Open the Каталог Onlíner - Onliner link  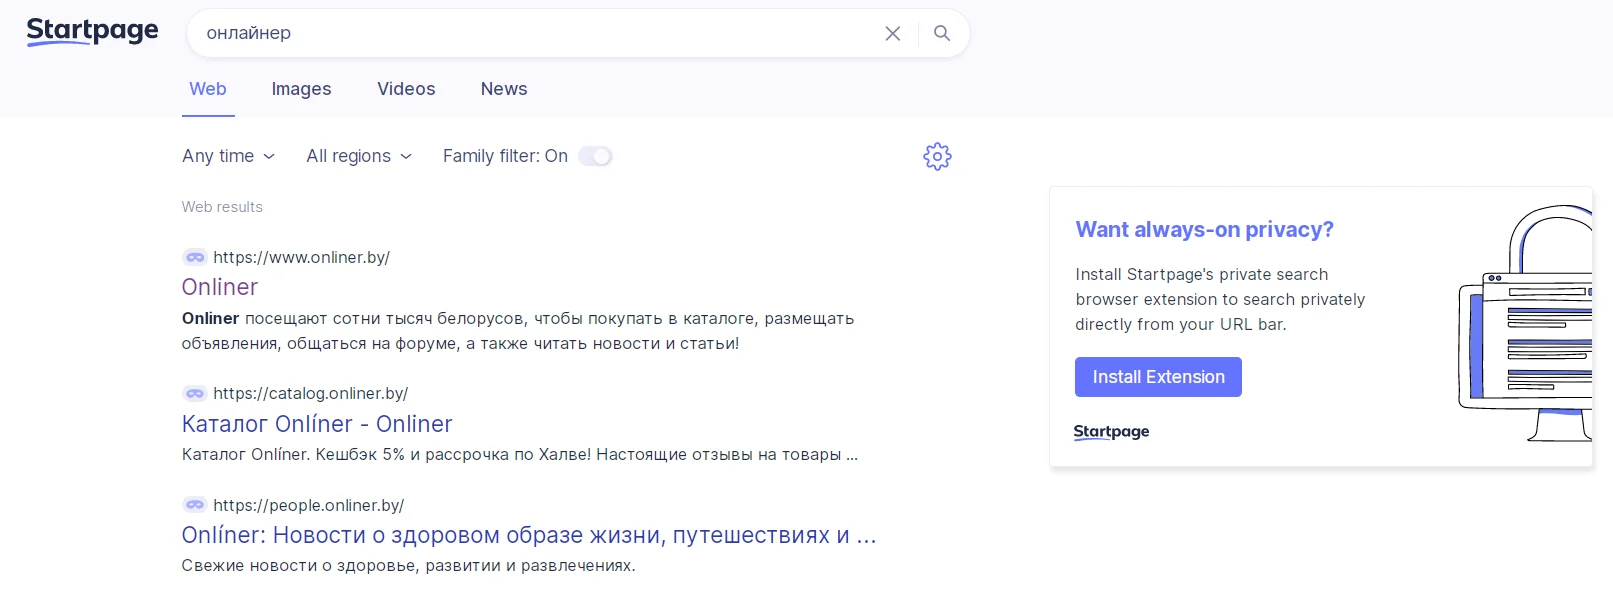[x=317, y=424]
